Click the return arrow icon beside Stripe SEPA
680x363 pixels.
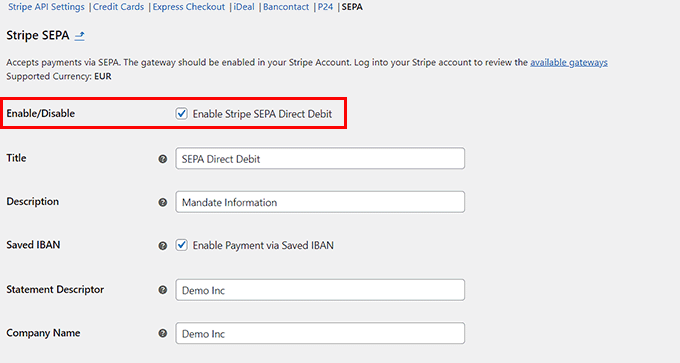click(x=79, y=36)
